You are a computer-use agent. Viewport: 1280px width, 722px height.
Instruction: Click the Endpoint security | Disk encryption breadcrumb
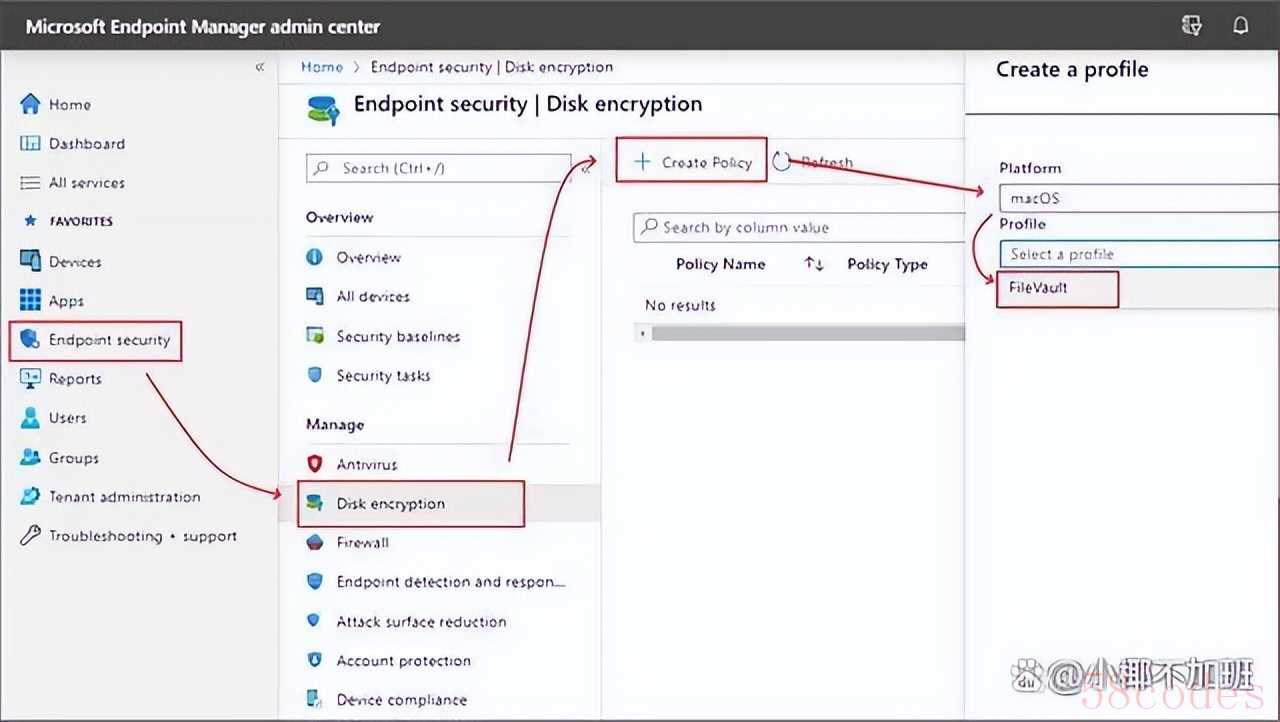click(x=492, y=67)
